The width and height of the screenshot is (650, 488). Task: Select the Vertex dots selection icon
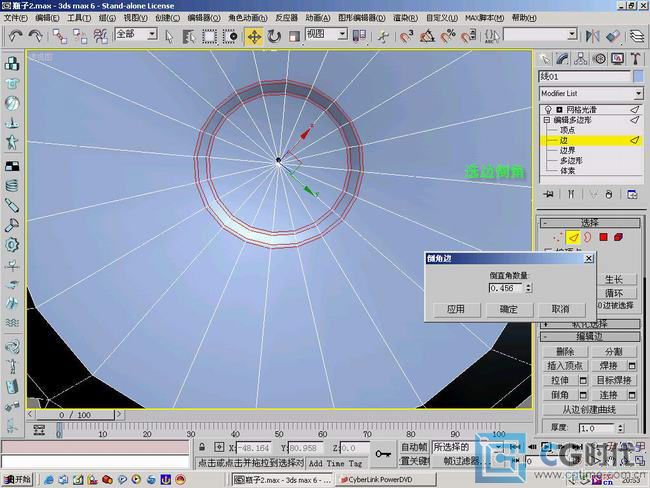[x=558, y=238]
